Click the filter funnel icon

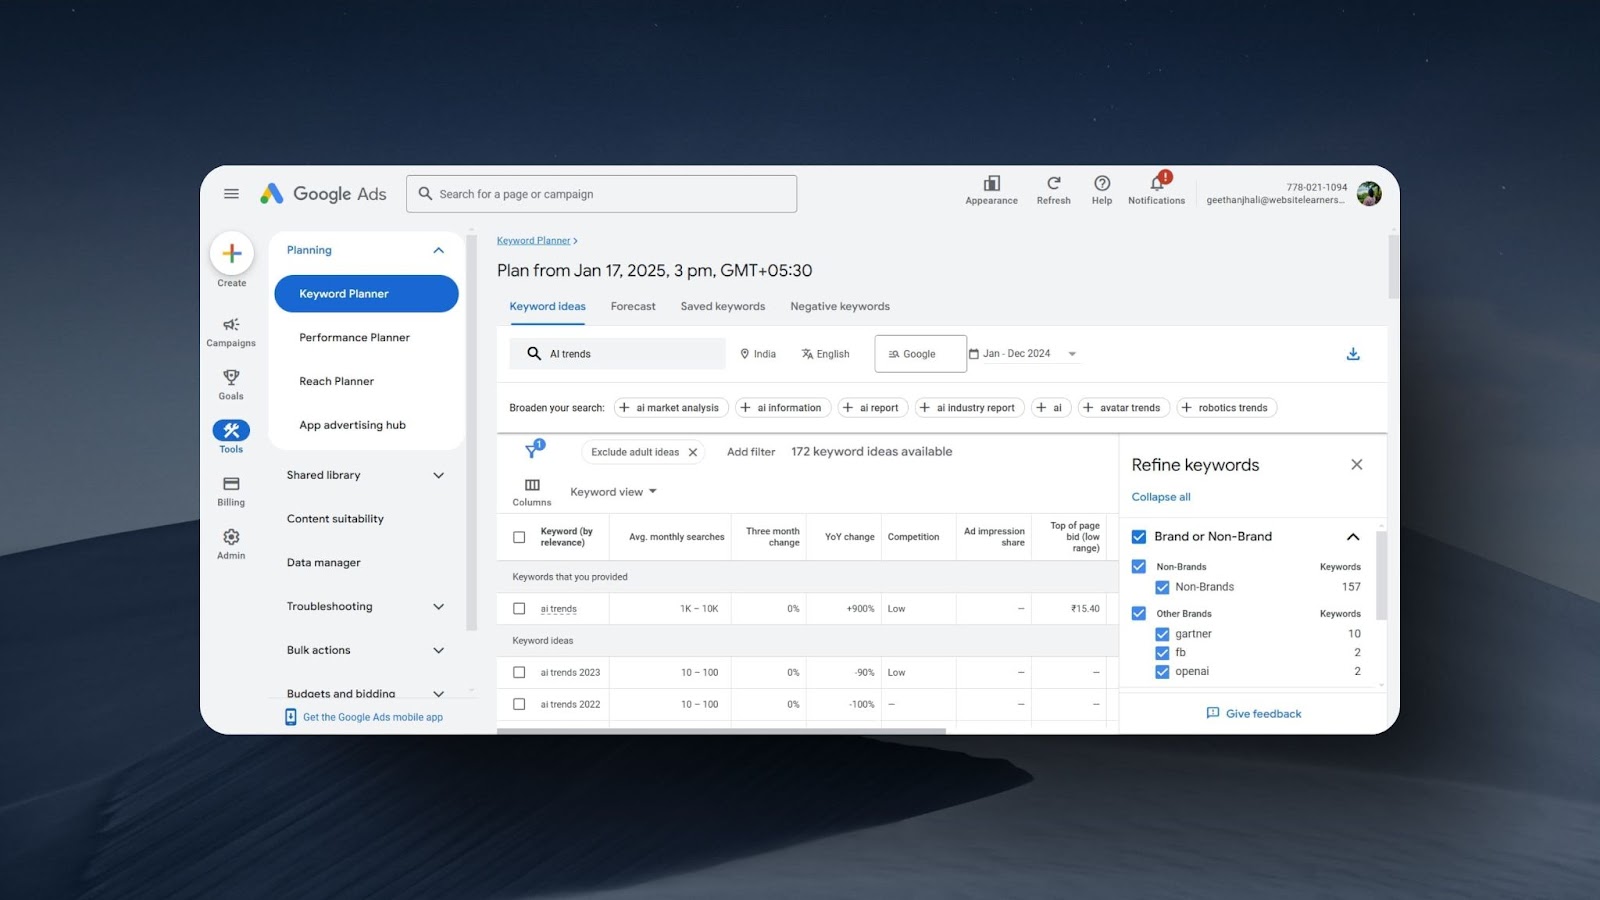click(x=533, y=451)
